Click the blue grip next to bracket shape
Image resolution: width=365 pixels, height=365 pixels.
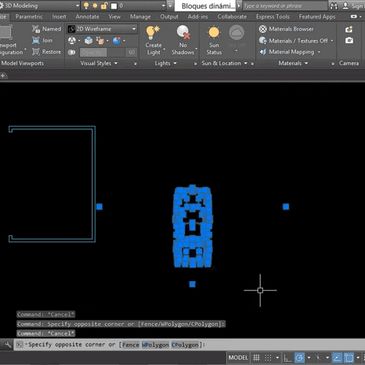pos(99,207)
